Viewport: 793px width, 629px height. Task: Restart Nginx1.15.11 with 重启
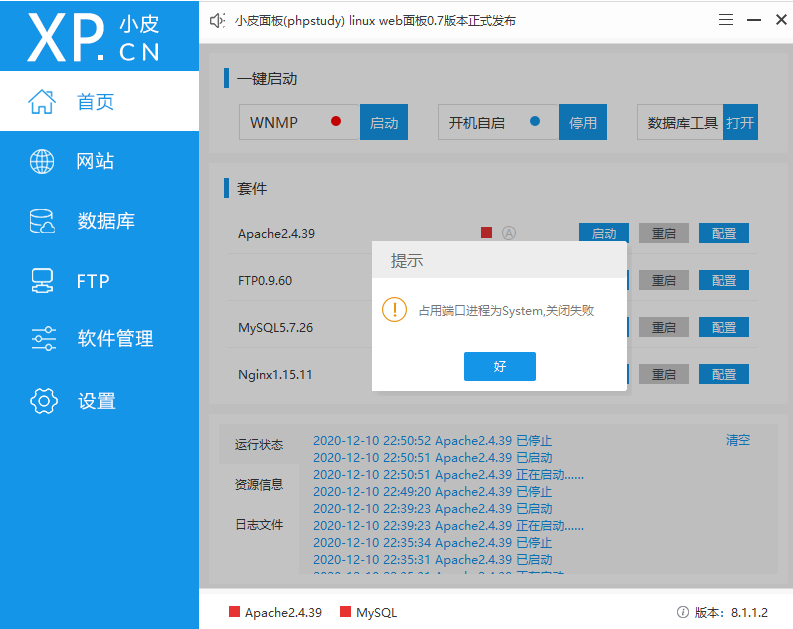664,374
